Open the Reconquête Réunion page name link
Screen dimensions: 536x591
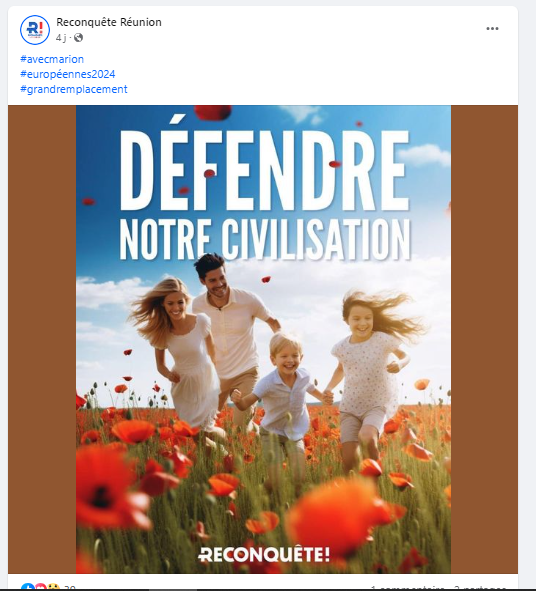coord(109,22)
